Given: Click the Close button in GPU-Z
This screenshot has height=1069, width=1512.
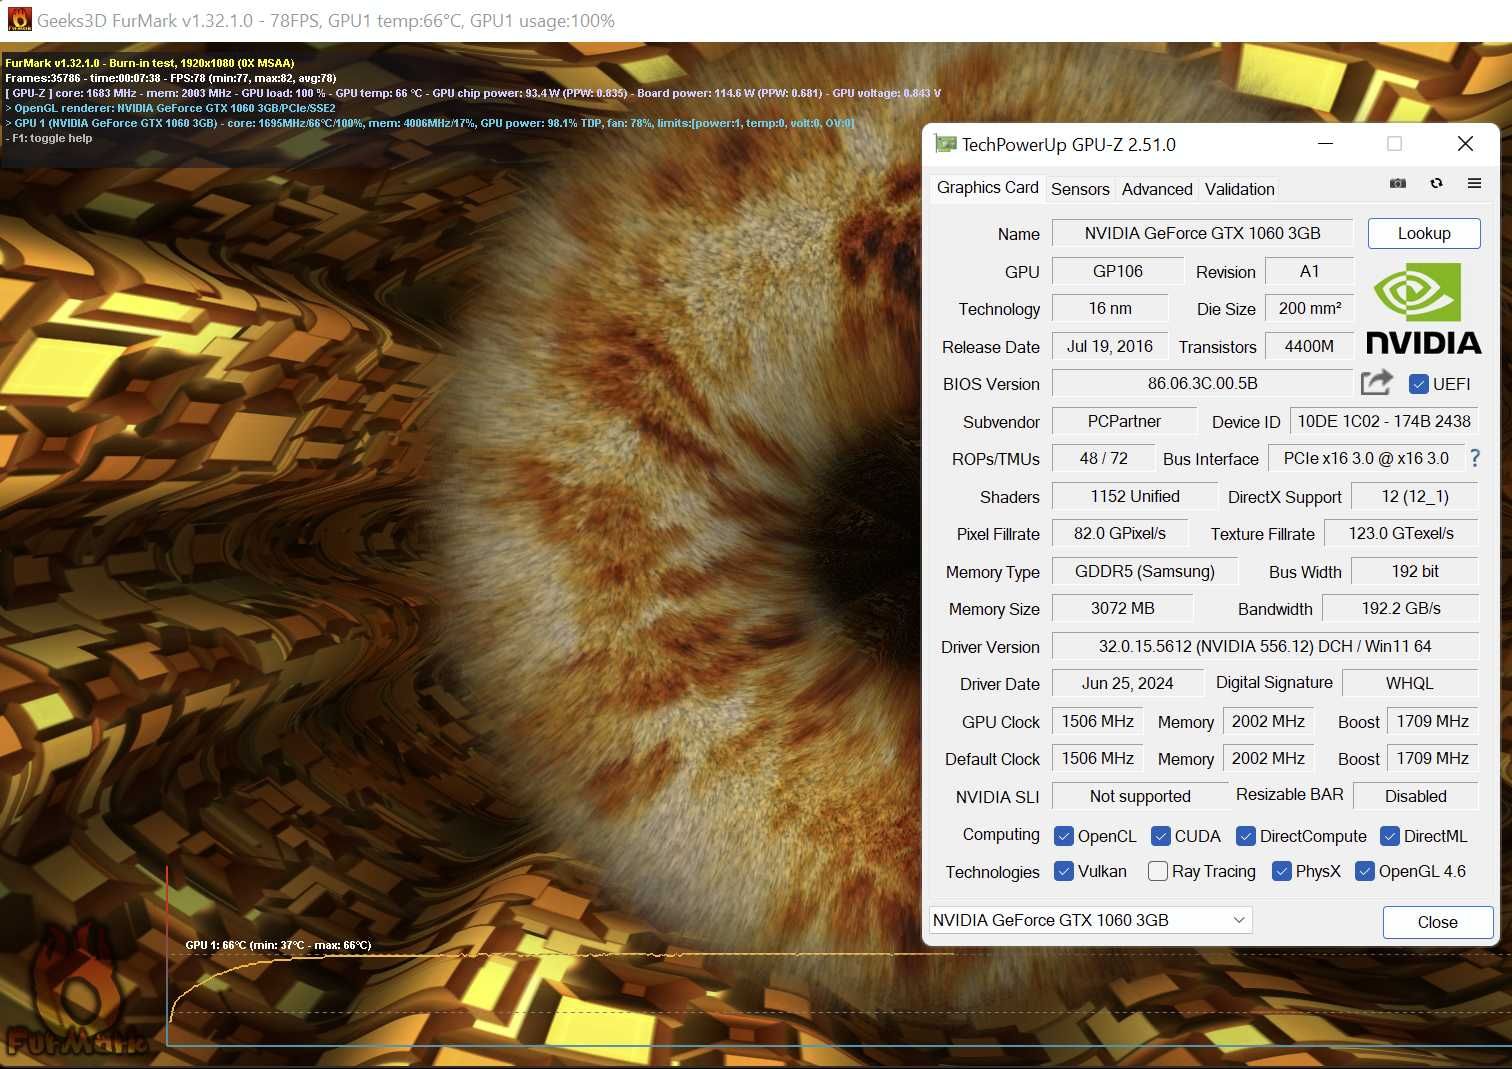Looking at the screenshot, I should [x=1438, y=922].
